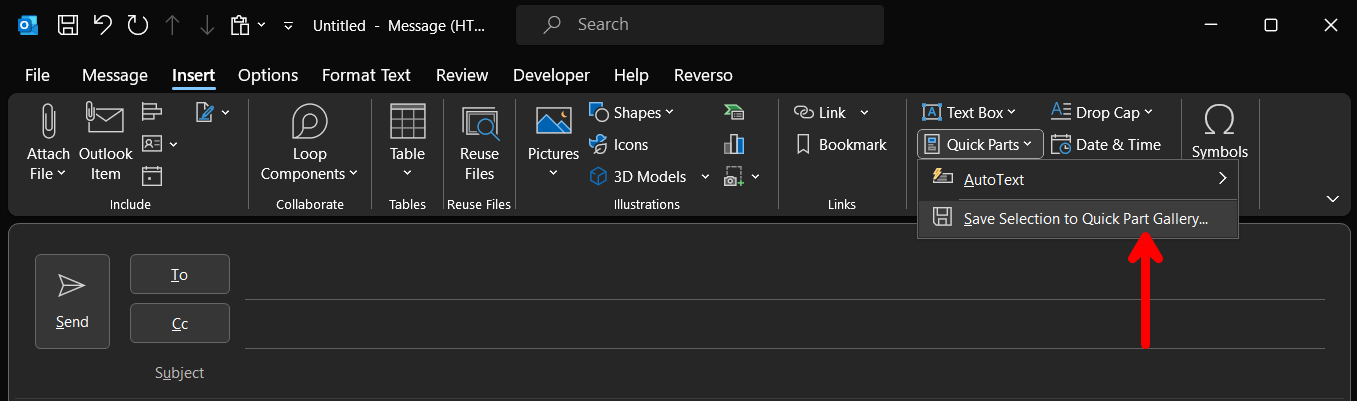Click the To recipients button
This screenshot has width=1357, height=401.
(180, 274)
